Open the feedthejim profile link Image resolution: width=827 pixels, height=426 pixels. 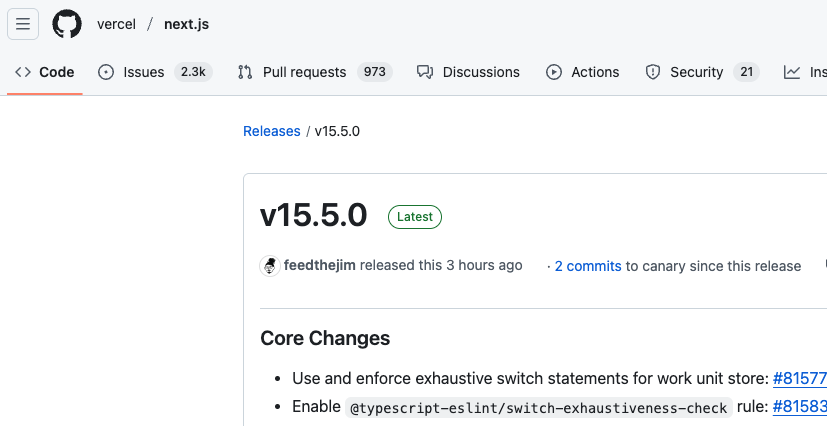(320, 265)
